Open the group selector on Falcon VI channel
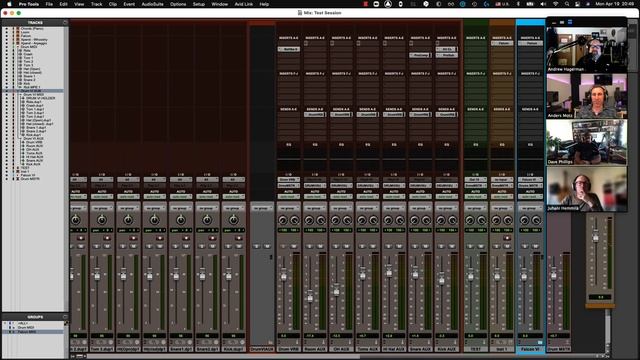This screenshot has width=640, height=360. coord(530,208)
